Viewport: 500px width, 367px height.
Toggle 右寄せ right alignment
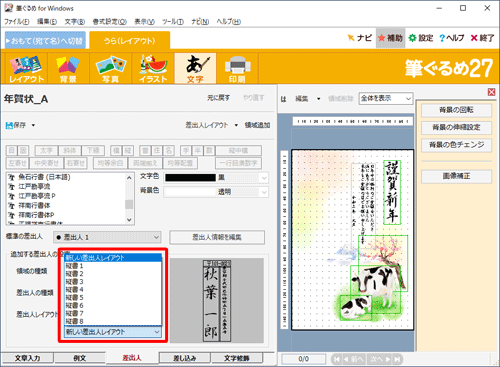pos(76,163)
